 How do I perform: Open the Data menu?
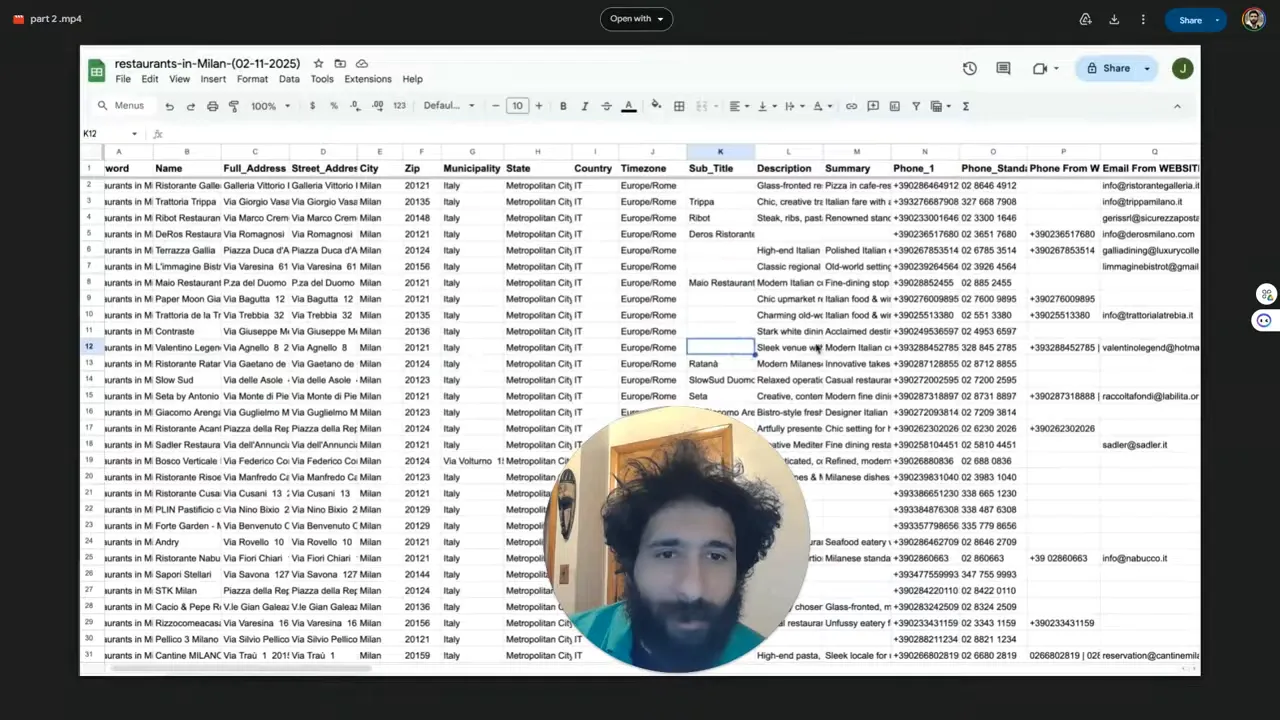pos(289,79)
